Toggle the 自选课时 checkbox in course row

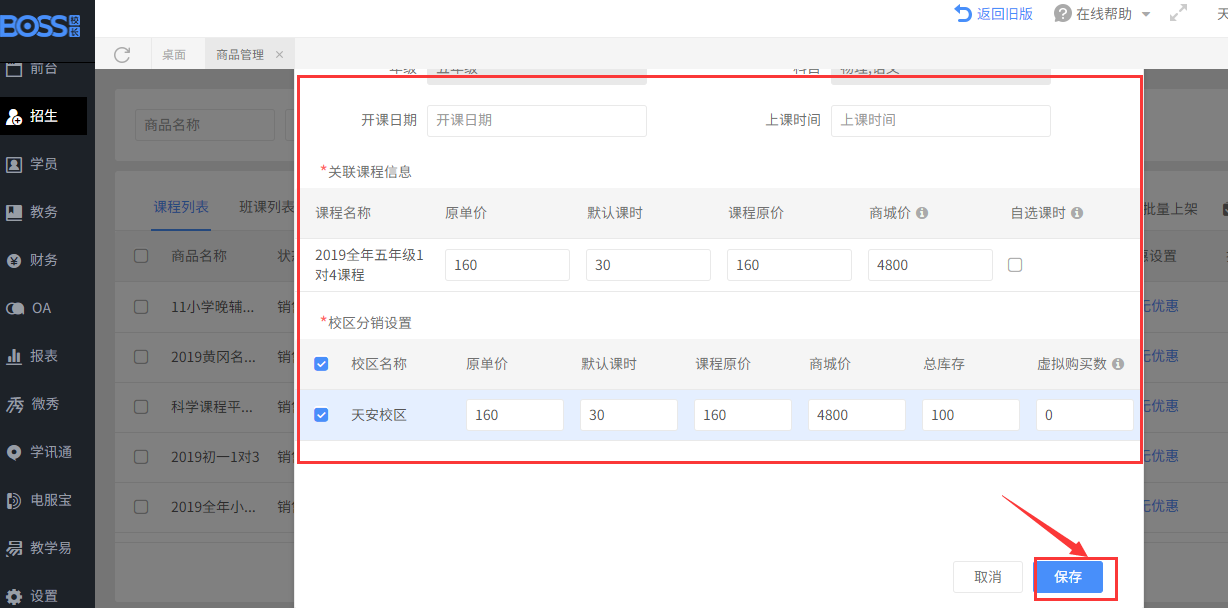[x=1015, y=265]
